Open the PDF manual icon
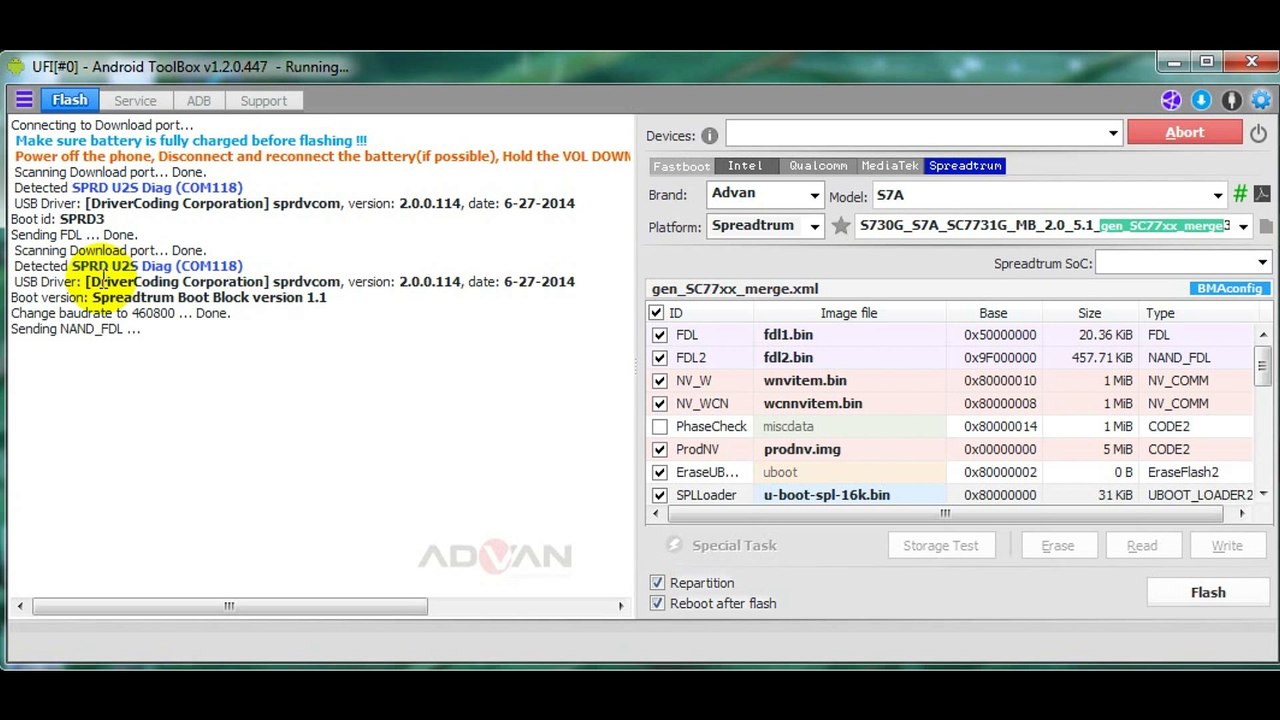The width and height of the screenshot is (1280, 720). pos(1262,194)
